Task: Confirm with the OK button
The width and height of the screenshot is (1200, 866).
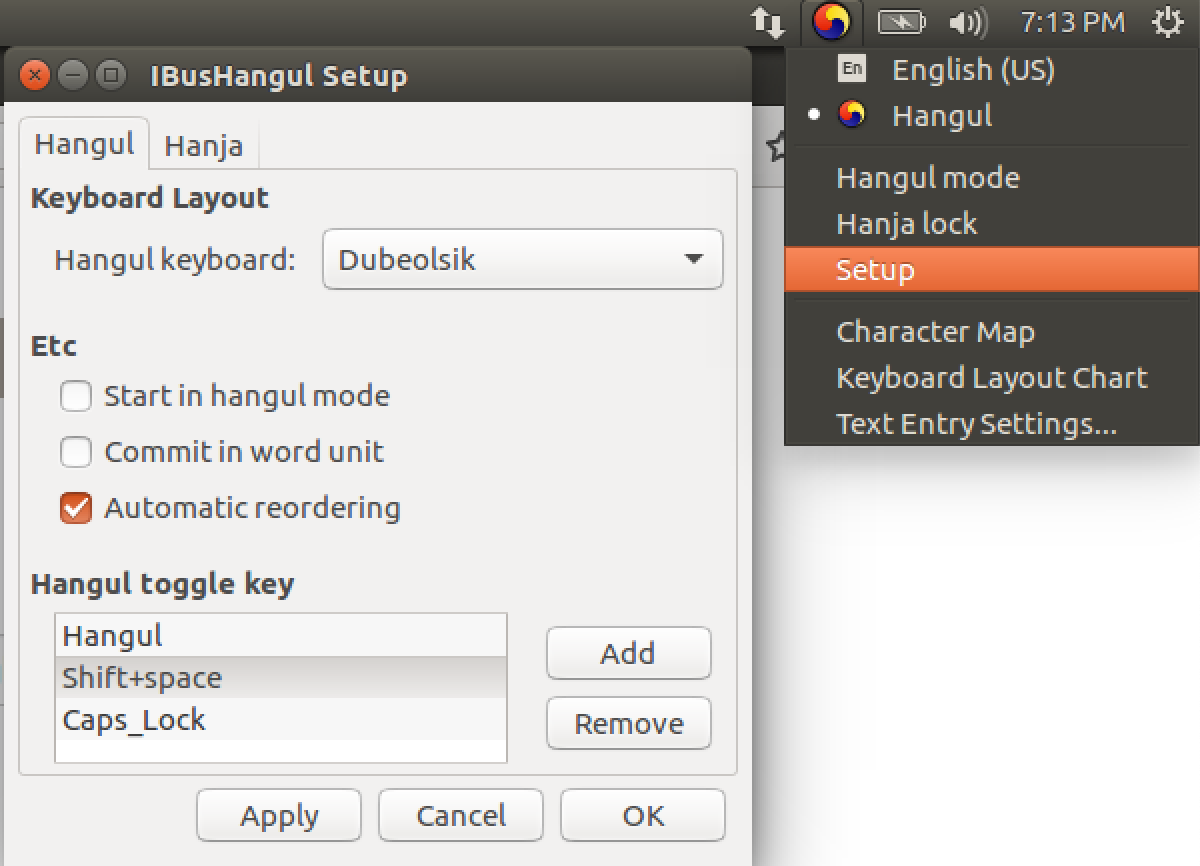Action: (x=643, y=815)
